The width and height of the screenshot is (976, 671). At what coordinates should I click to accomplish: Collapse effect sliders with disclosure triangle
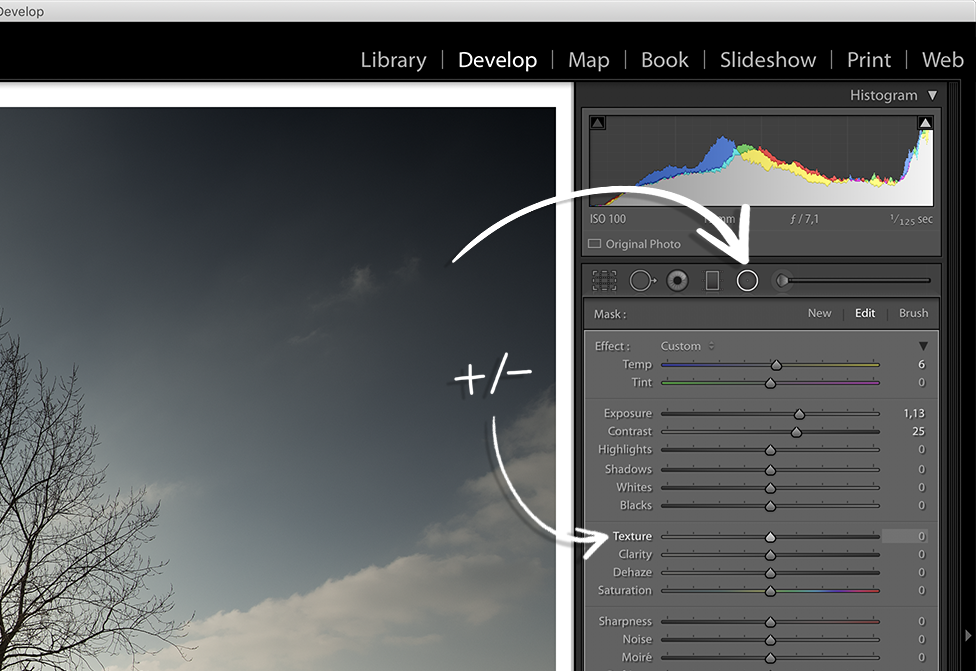tap(923, 346)
